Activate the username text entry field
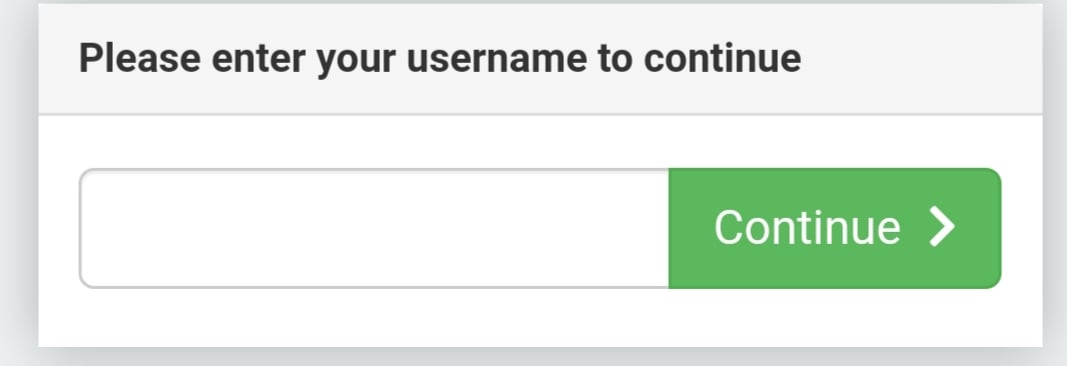This screenshot has width=1067, height=366. pos(374,228)
